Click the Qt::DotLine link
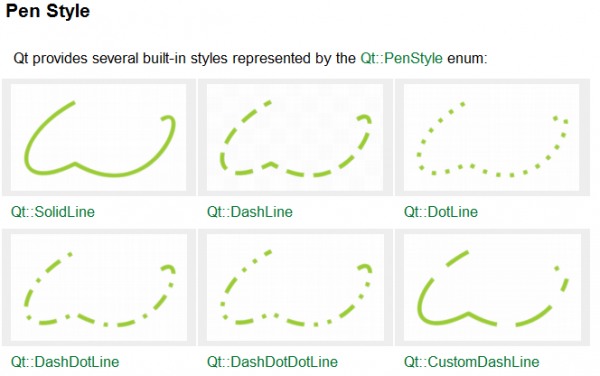 coord(441,212)
